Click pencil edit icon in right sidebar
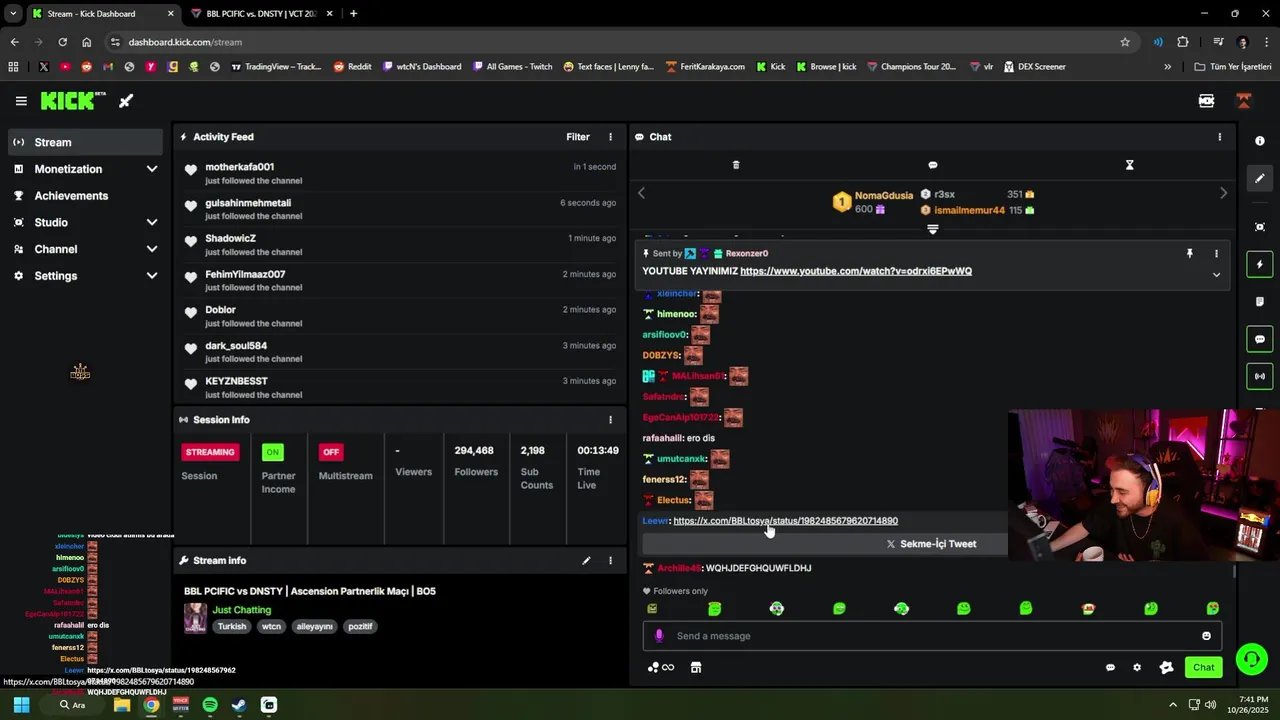This screenshot has width=1280, height=720. 1260,178
